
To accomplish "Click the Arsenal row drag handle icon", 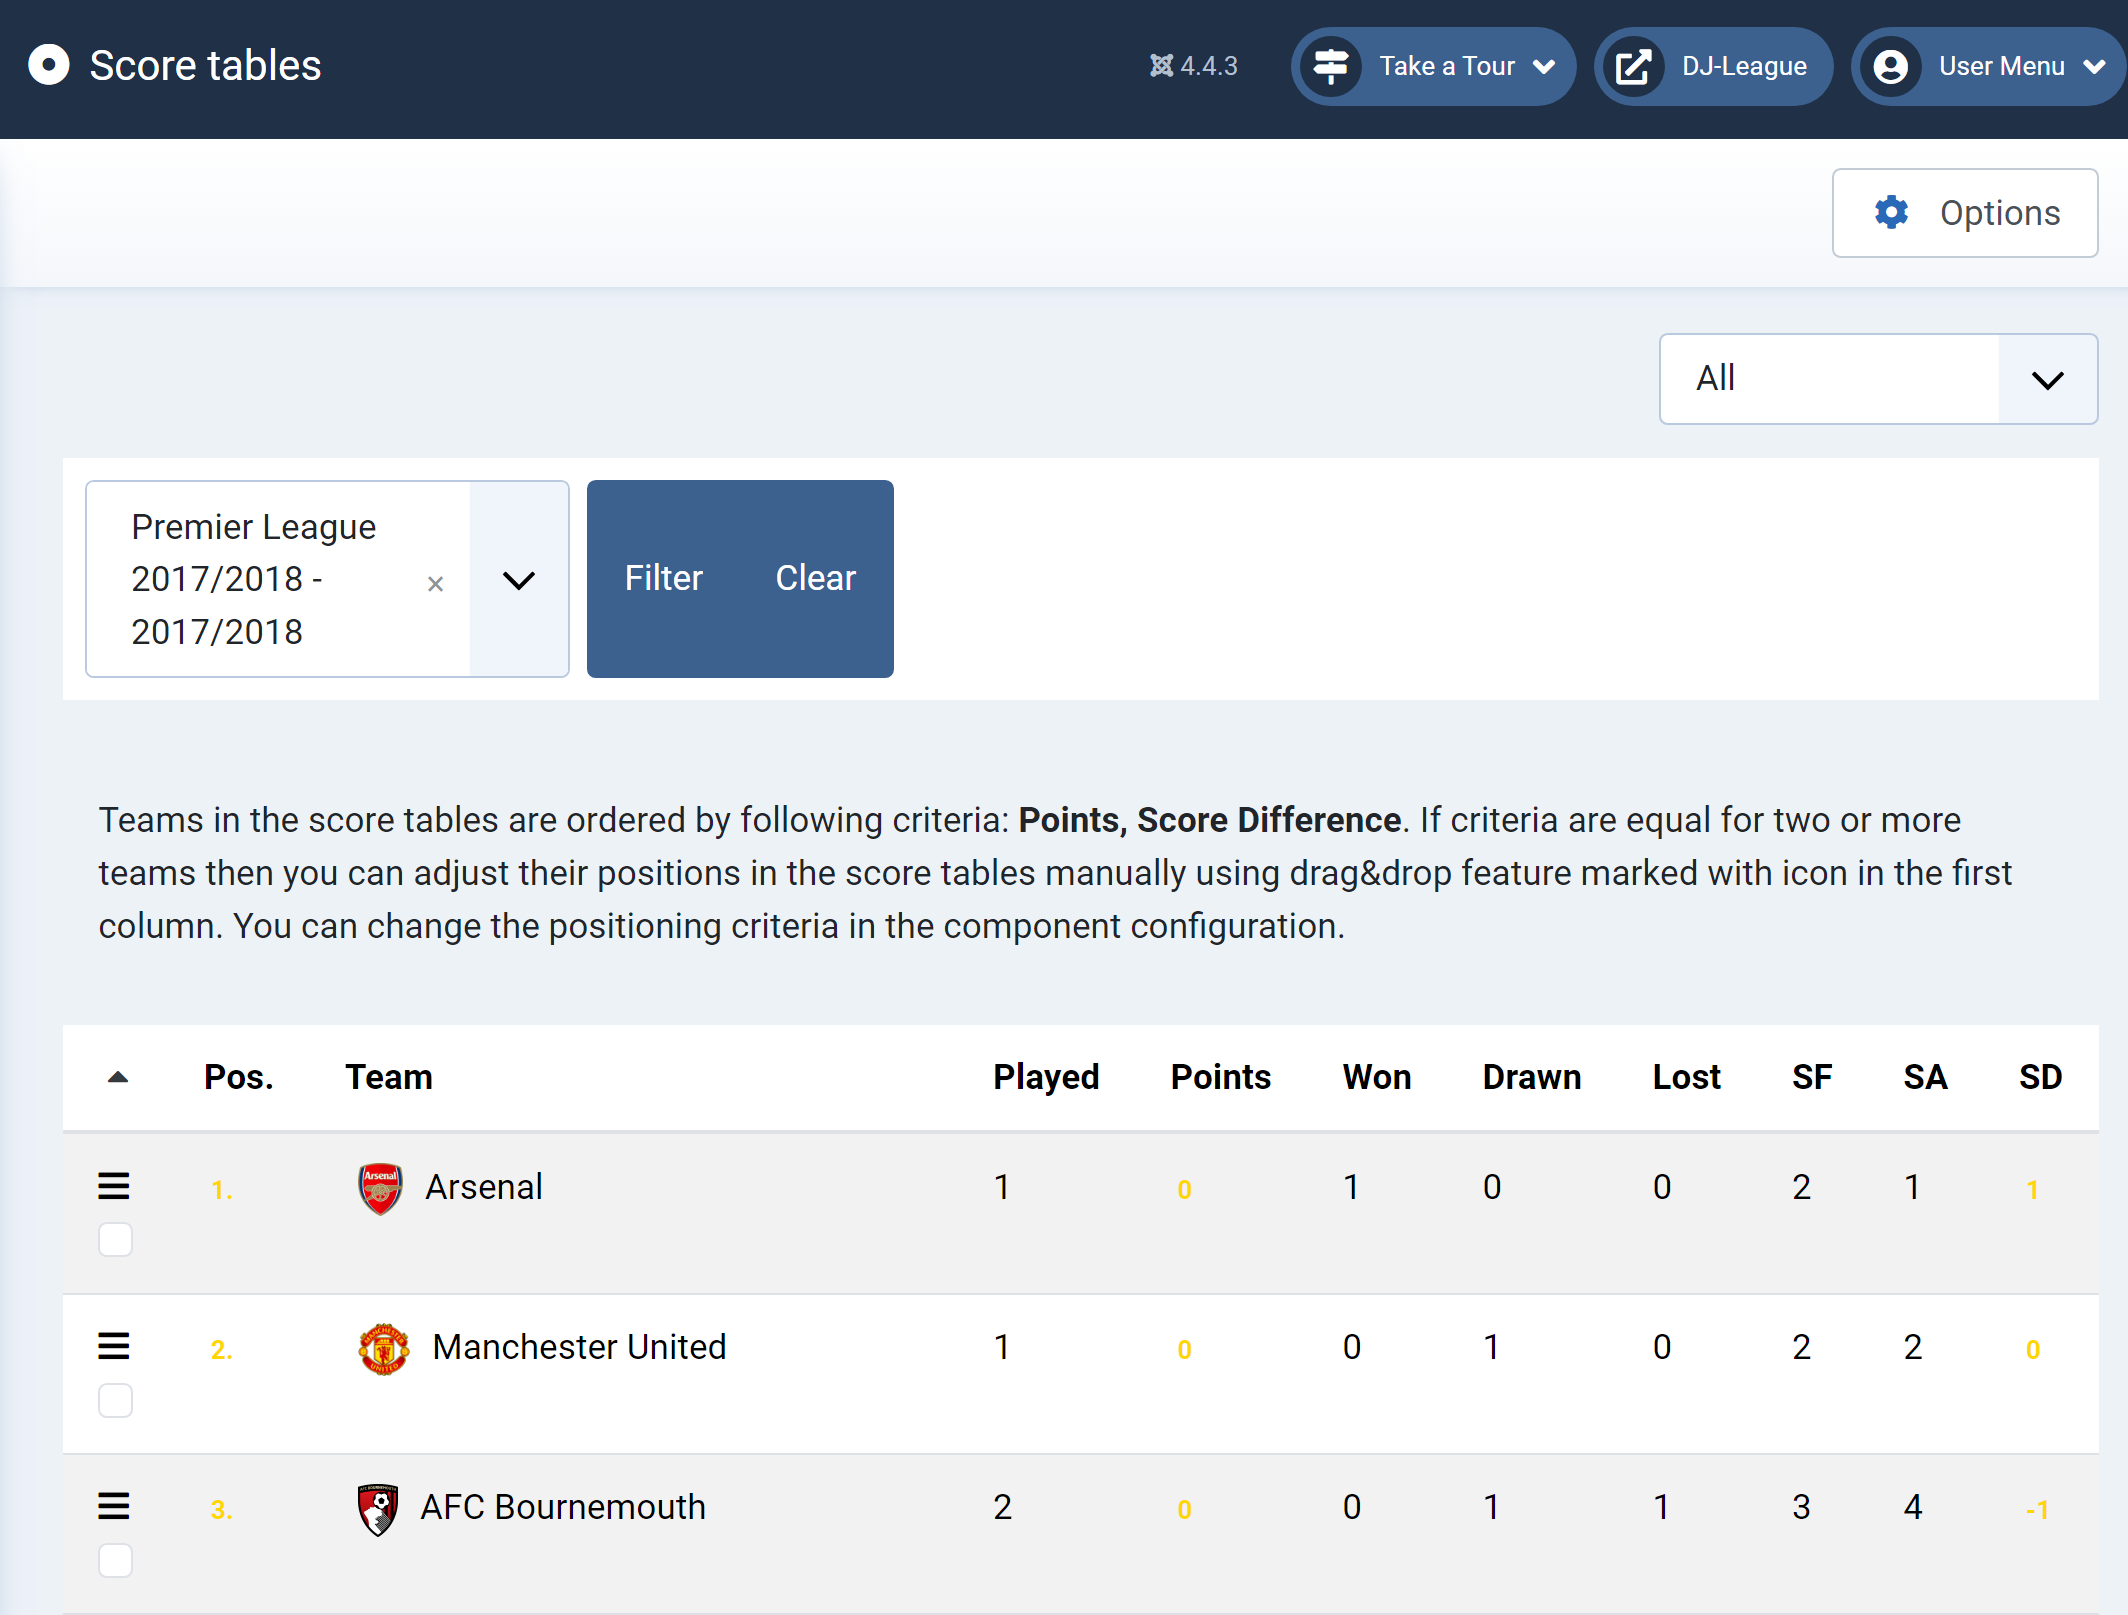I will point(114,1186).
